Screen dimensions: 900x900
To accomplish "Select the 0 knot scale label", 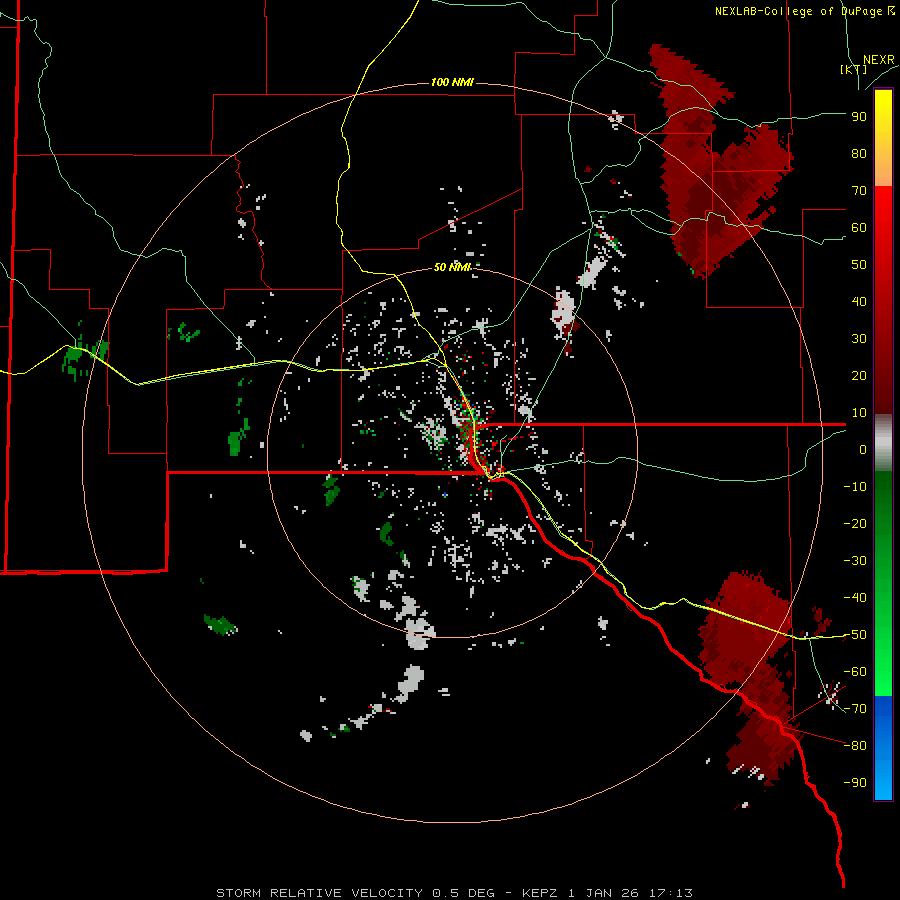I will (863, 449).
